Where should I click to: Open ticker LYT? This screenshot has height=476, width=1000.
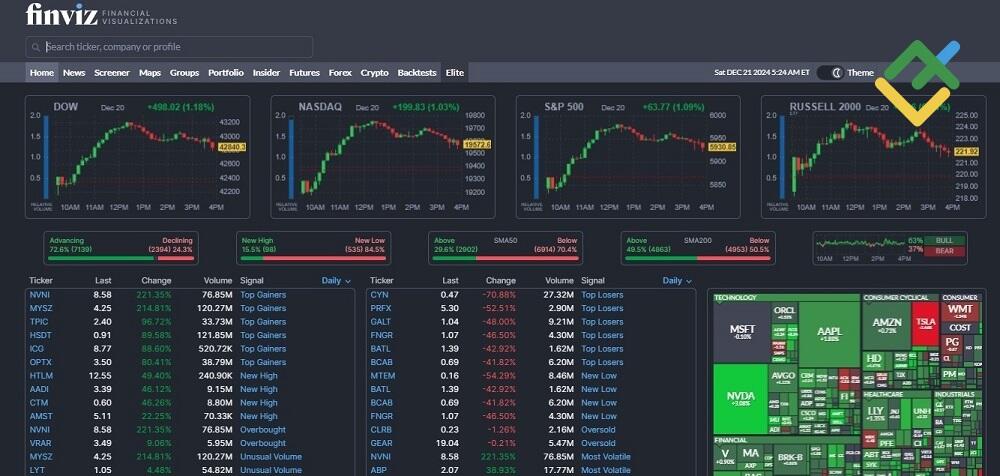point(36,470)
